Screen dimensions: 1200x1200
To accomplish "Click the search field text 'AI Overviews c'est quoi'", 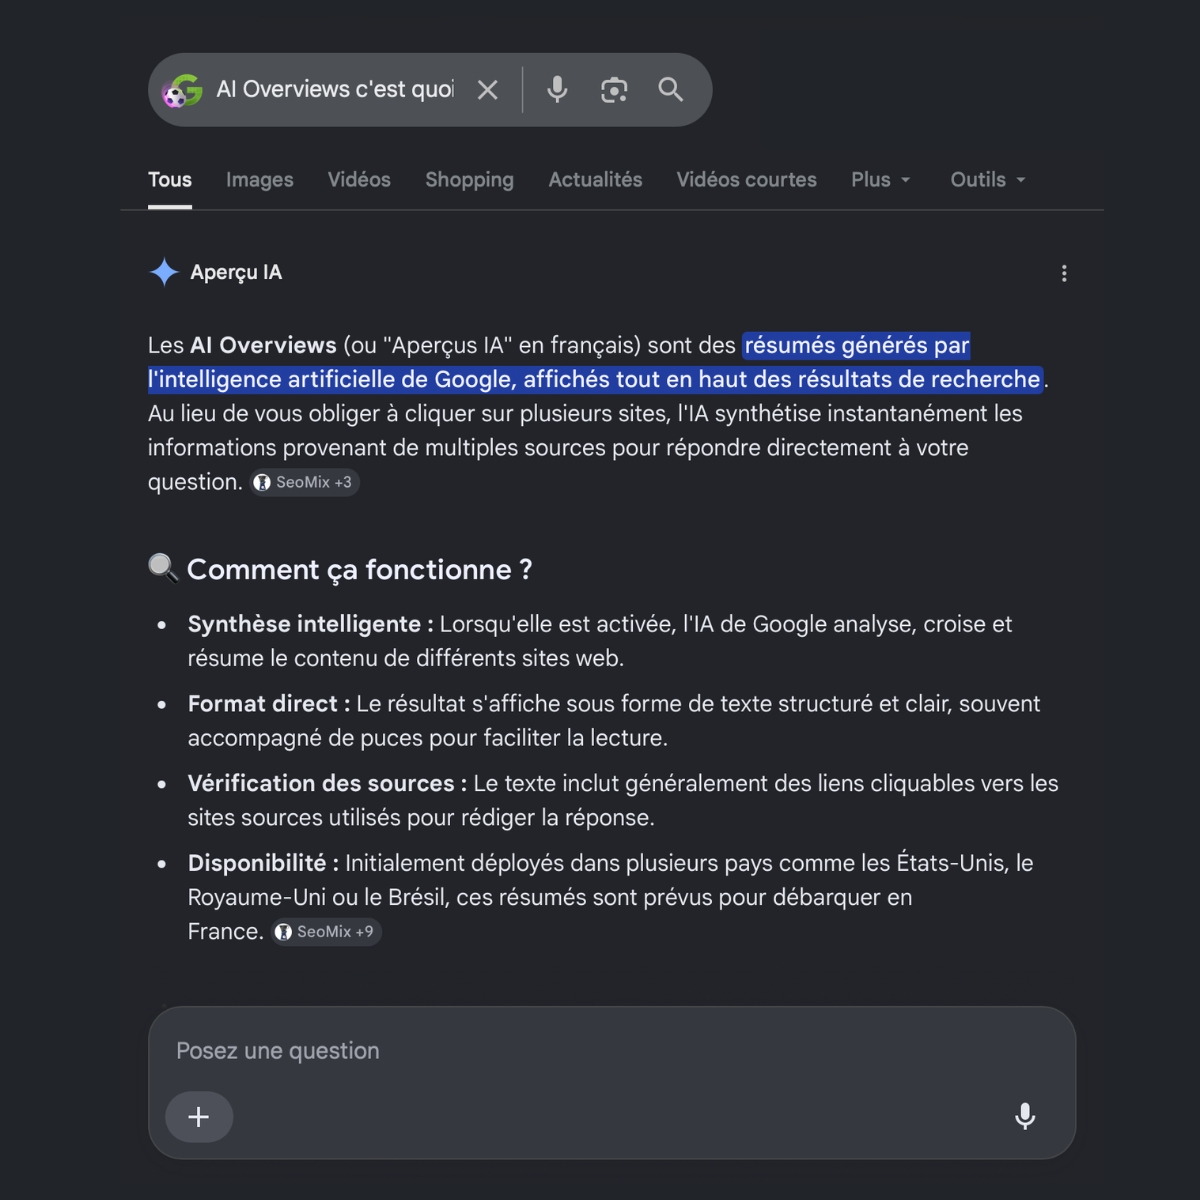I will [335, 90].
